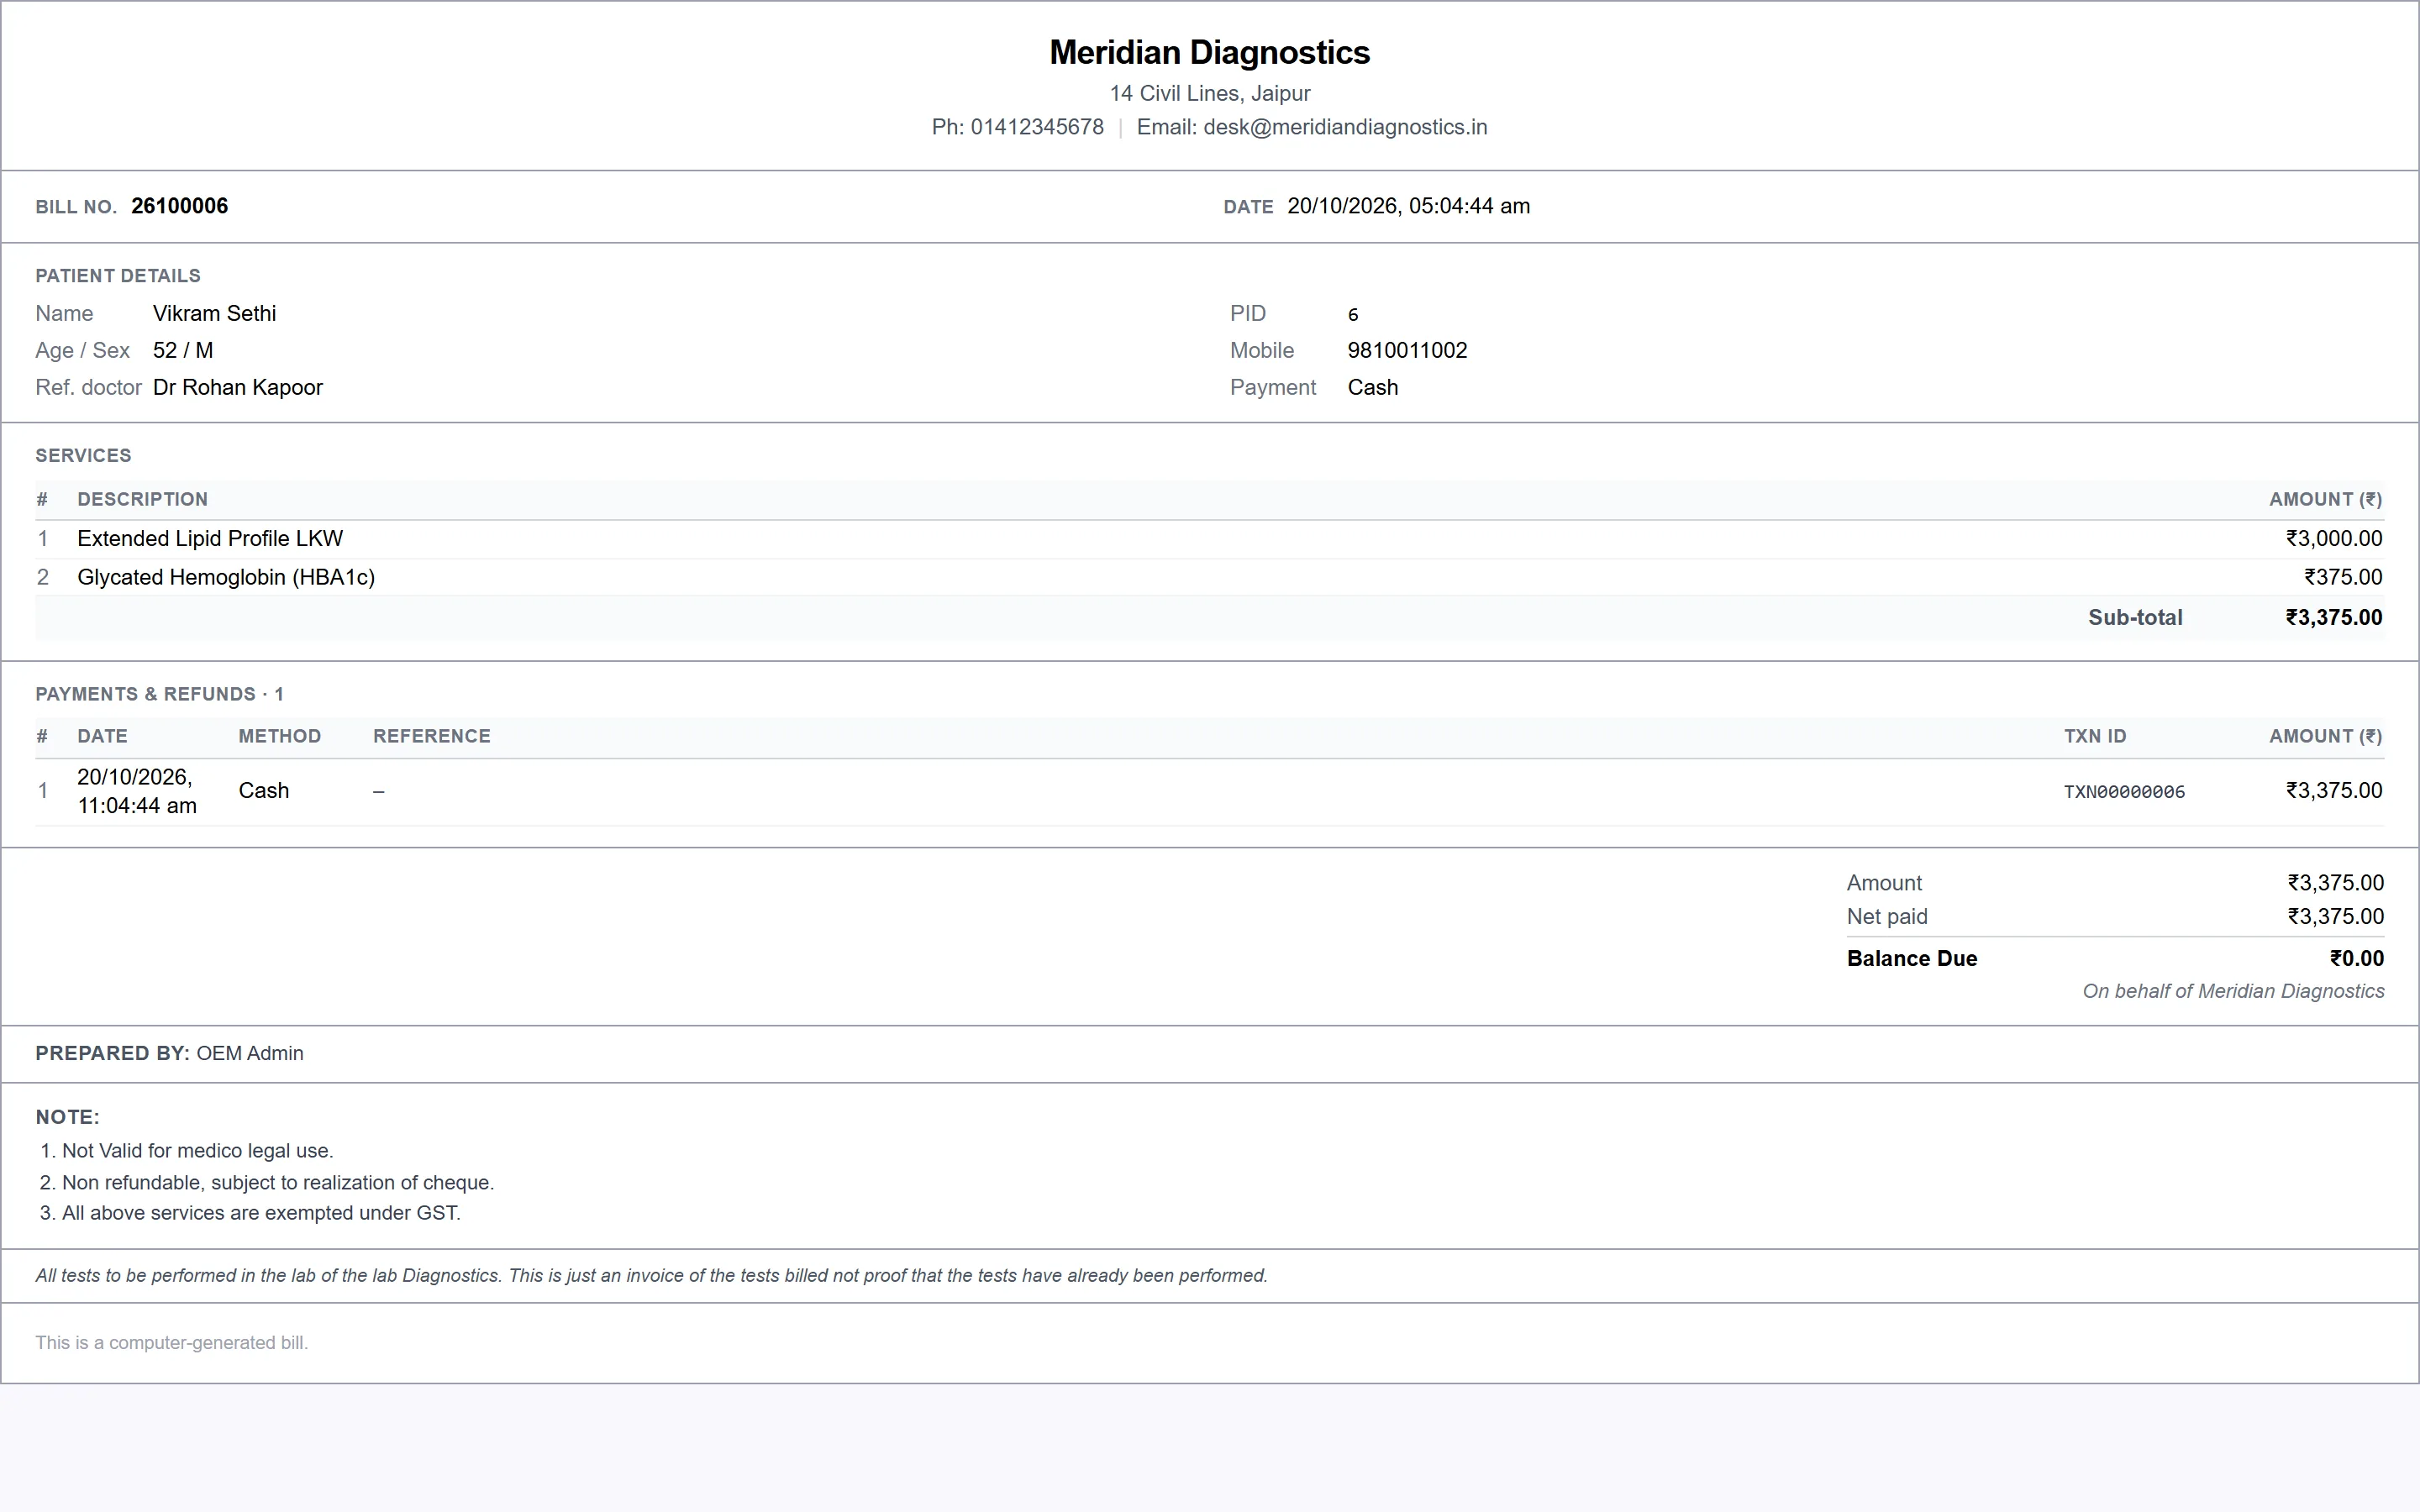Select the email address desk@meridiandiagnostics.in
This screenshot has width=2420, height=1512.
tap(1345, 127)
